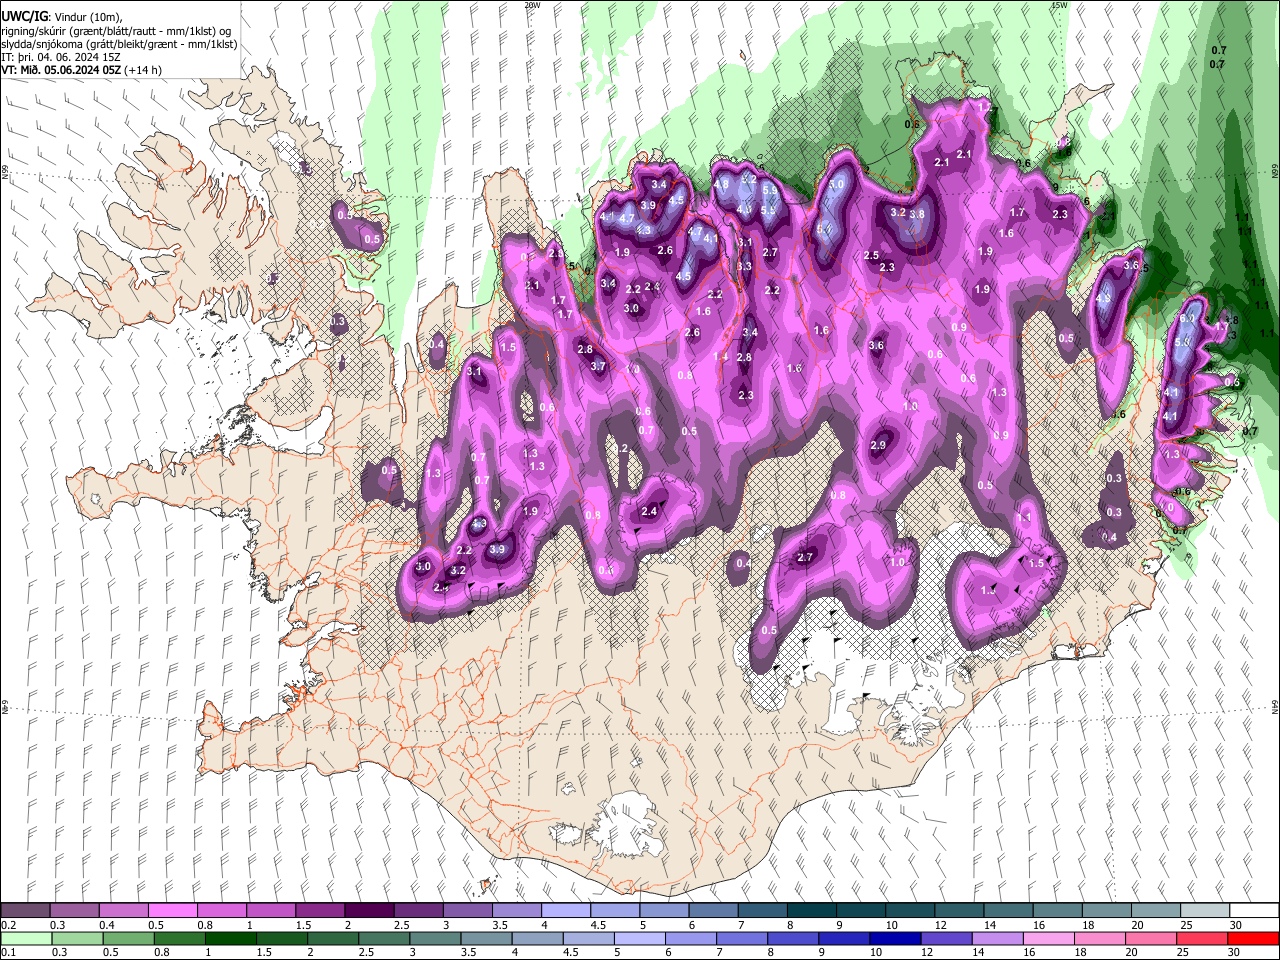Viewport: 1280px width, 960px height.
Task: Click the bright red 30 swatch in lower legend
Action: [x=1251, y=939]
